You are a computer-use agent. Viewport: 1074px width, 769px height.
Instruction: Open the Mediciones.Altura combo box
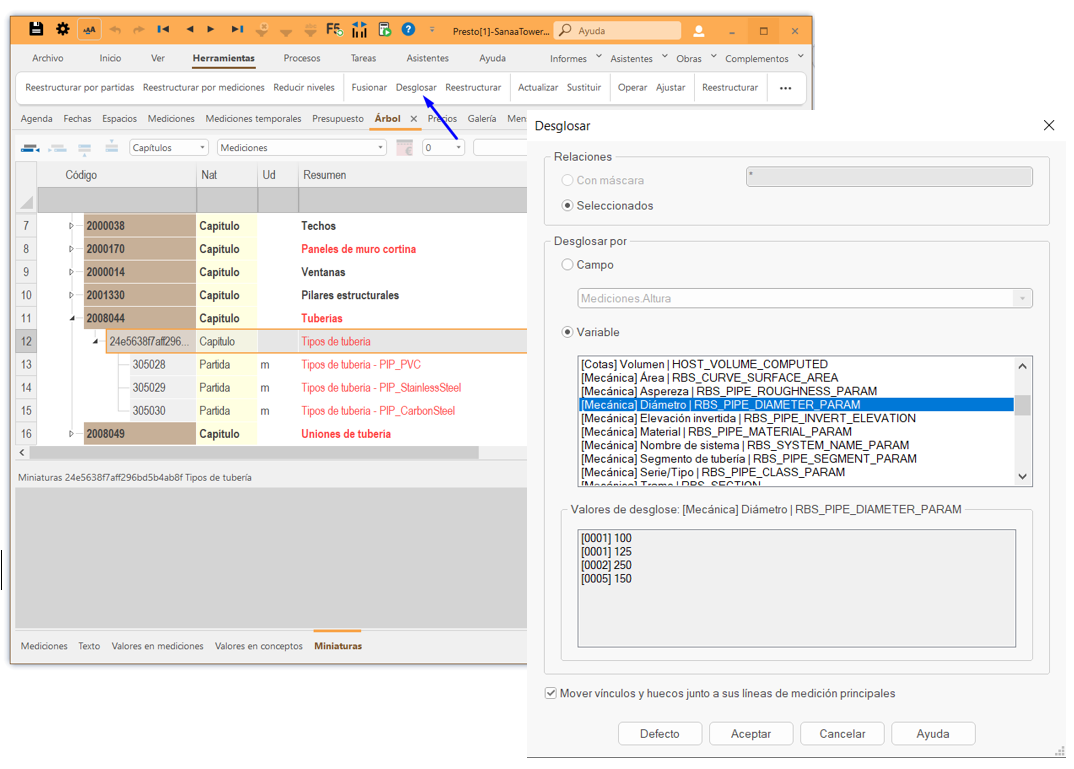[x=805, y=299]
